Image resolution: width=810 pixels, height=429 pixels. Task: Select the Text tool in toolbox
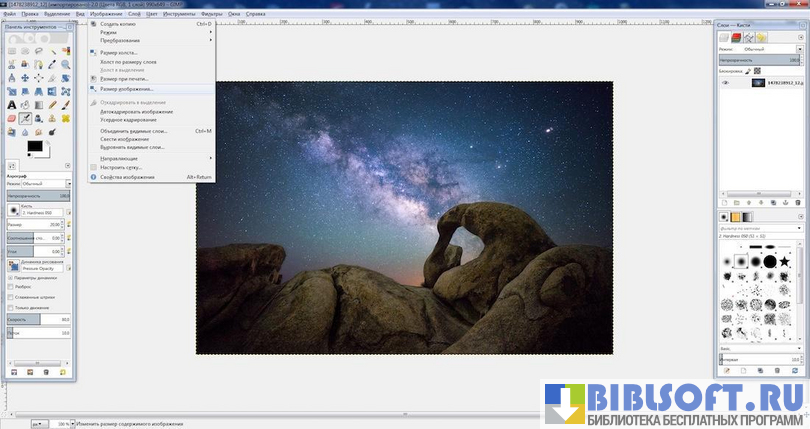click(12, 104)
